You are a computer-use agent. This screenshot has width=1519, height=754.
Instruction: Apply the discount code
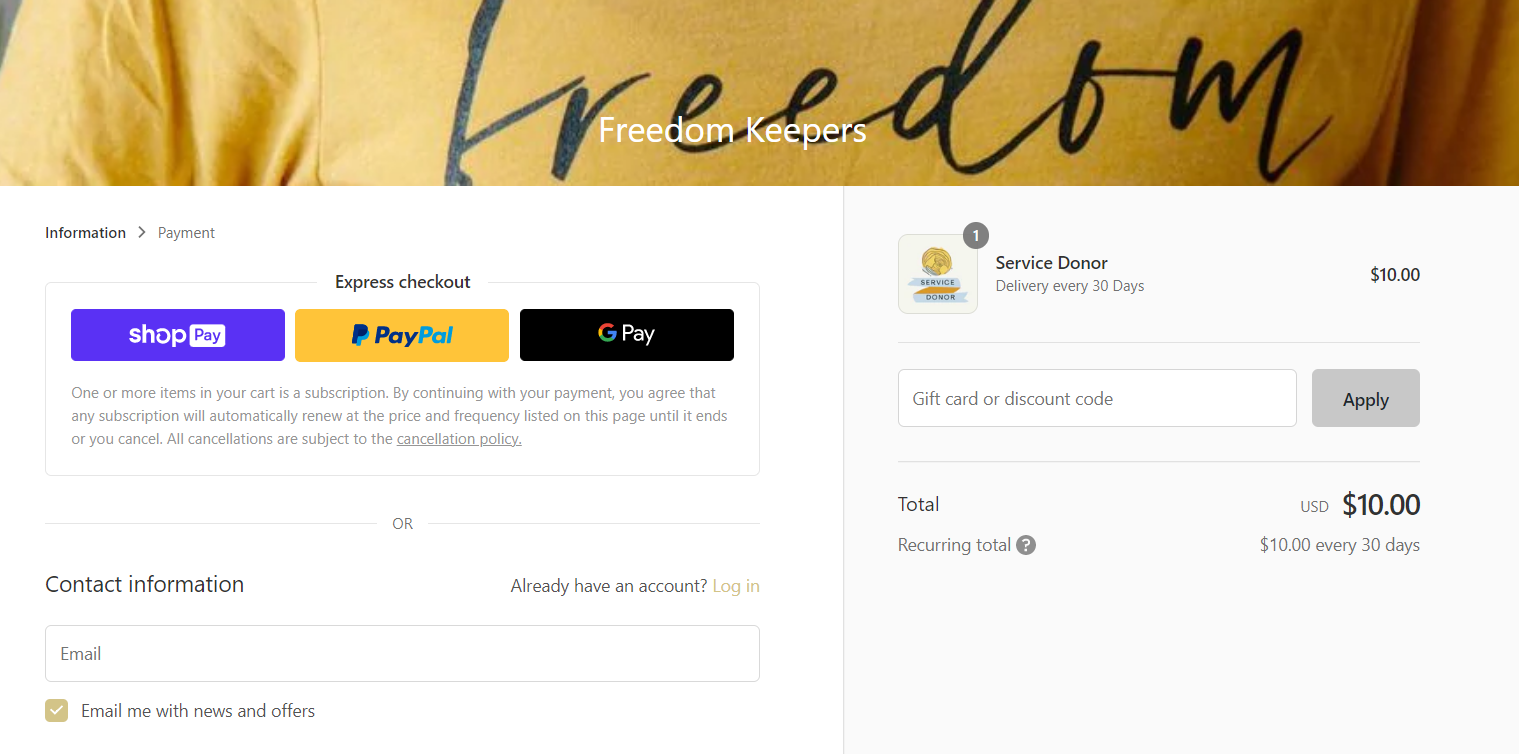click(1366, 398)
